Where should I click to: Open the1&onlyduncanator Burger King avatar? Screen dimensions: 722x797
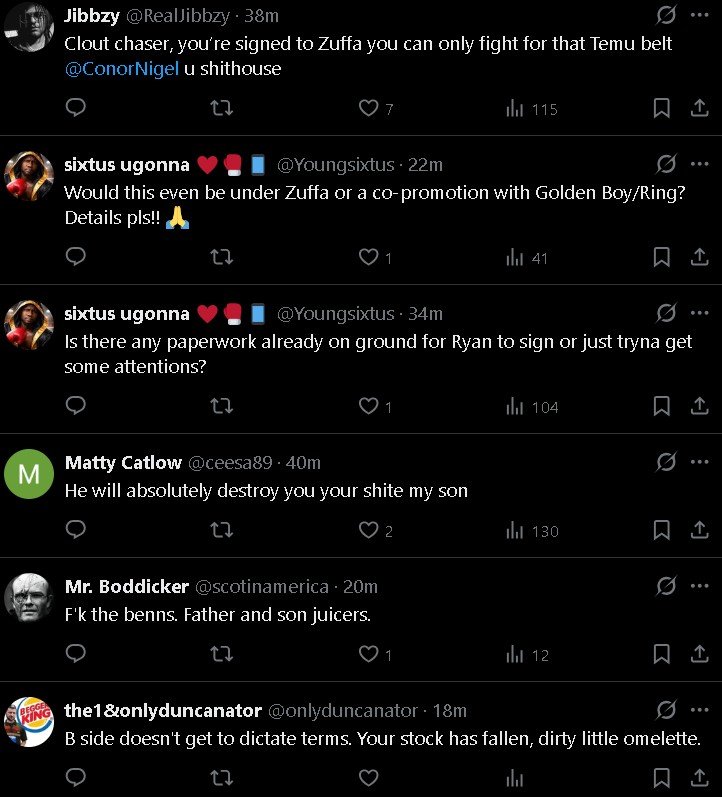tap(29, 722)
